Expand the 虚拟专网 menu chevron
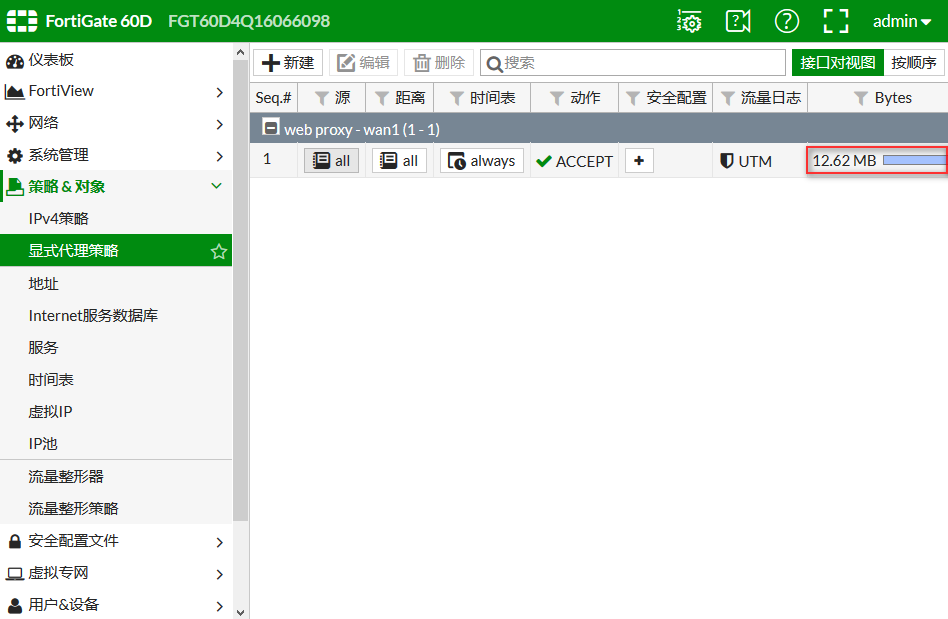 coord(219,574)
